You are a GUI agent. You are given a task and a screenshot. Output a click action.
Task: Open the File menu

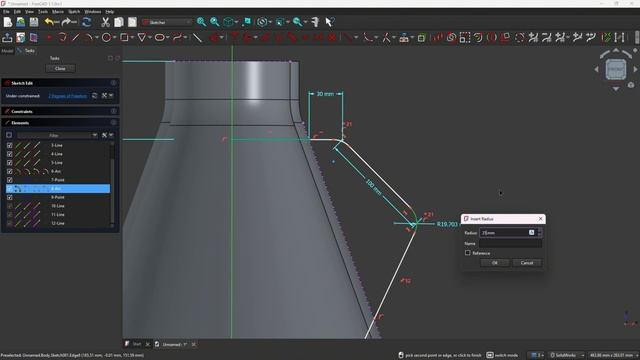point(6,12)
